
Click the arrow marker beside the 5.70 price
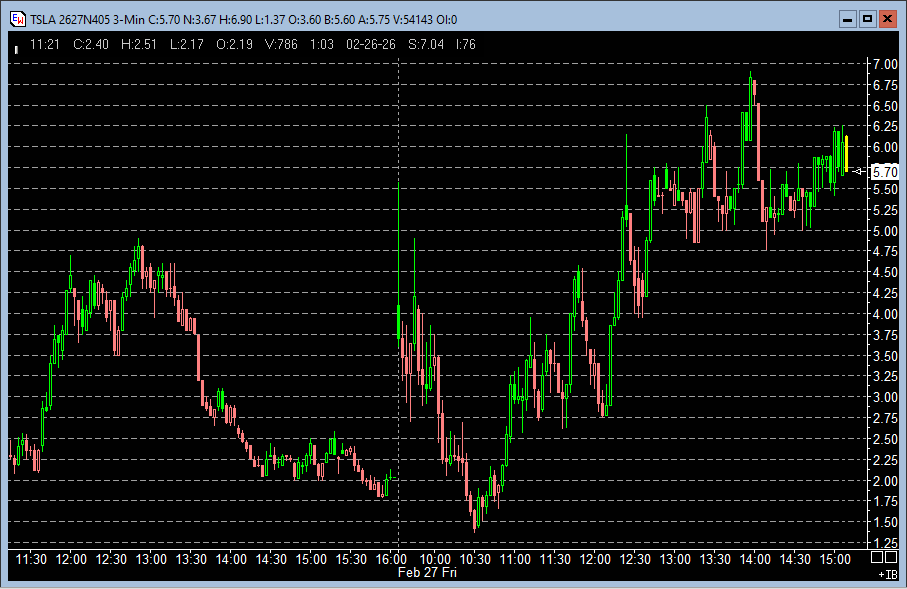858,171
